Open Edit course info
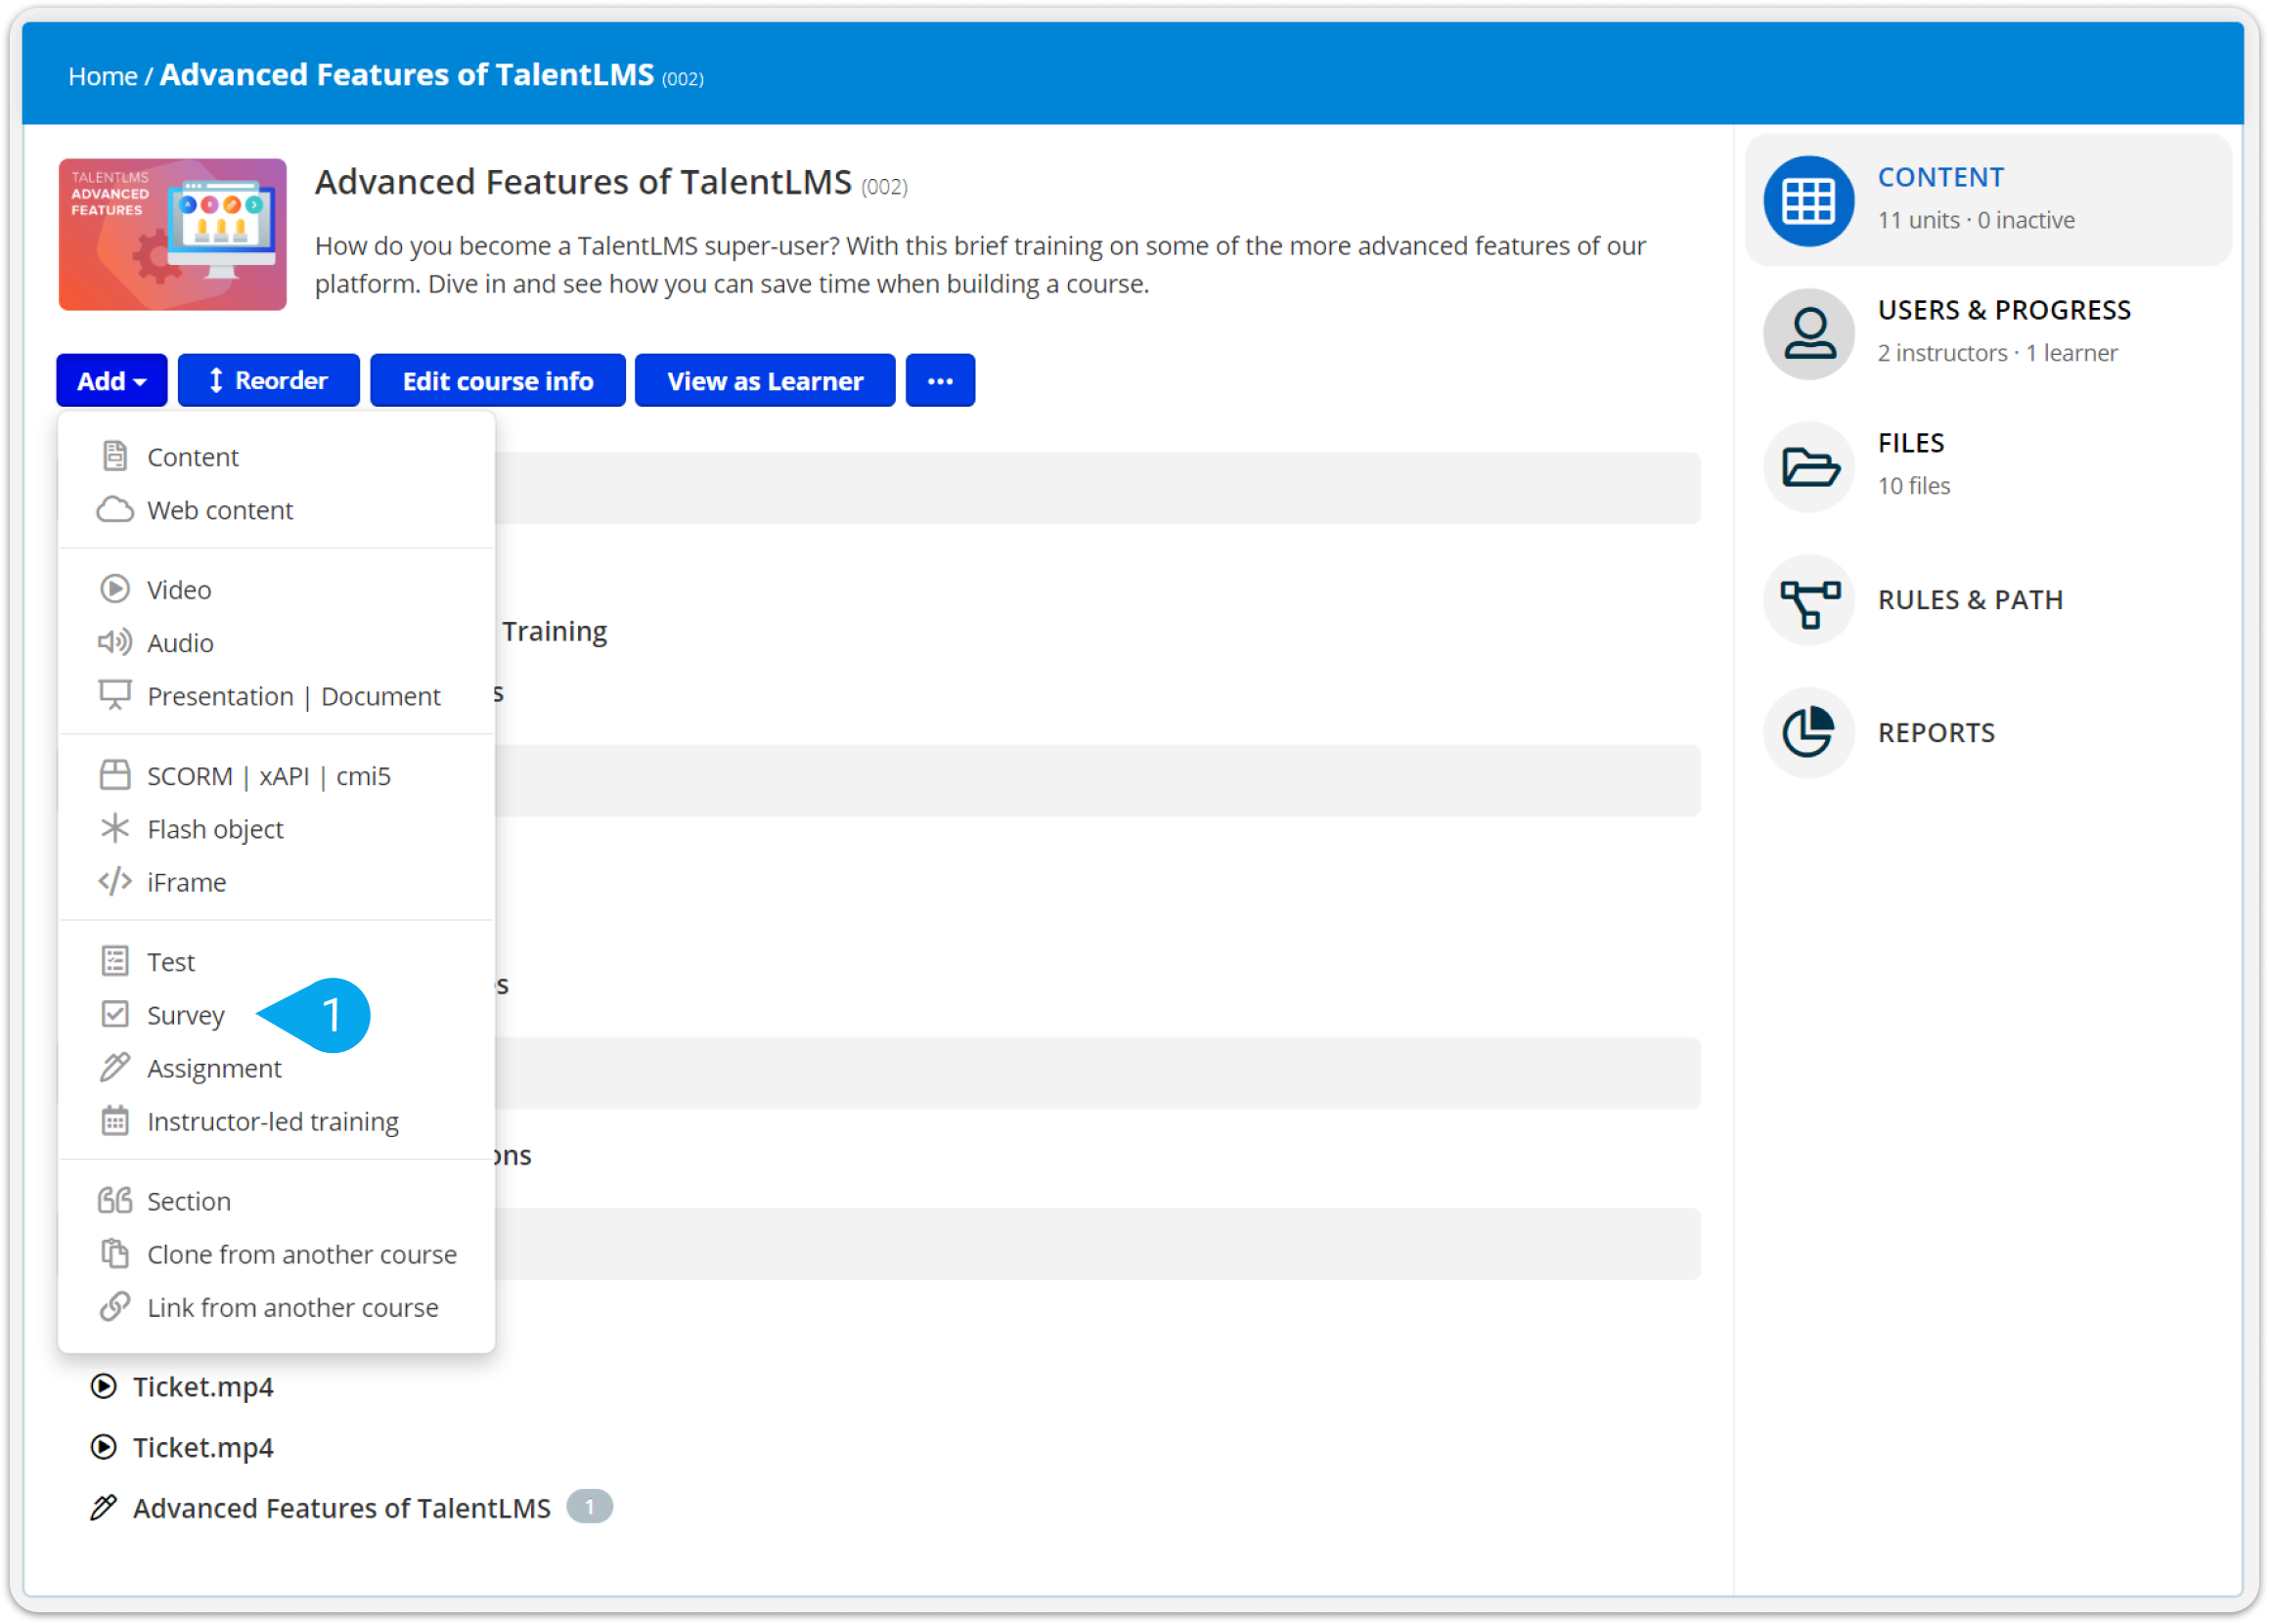Viewport: 2269px width, 1624px height. coord(497,381)
